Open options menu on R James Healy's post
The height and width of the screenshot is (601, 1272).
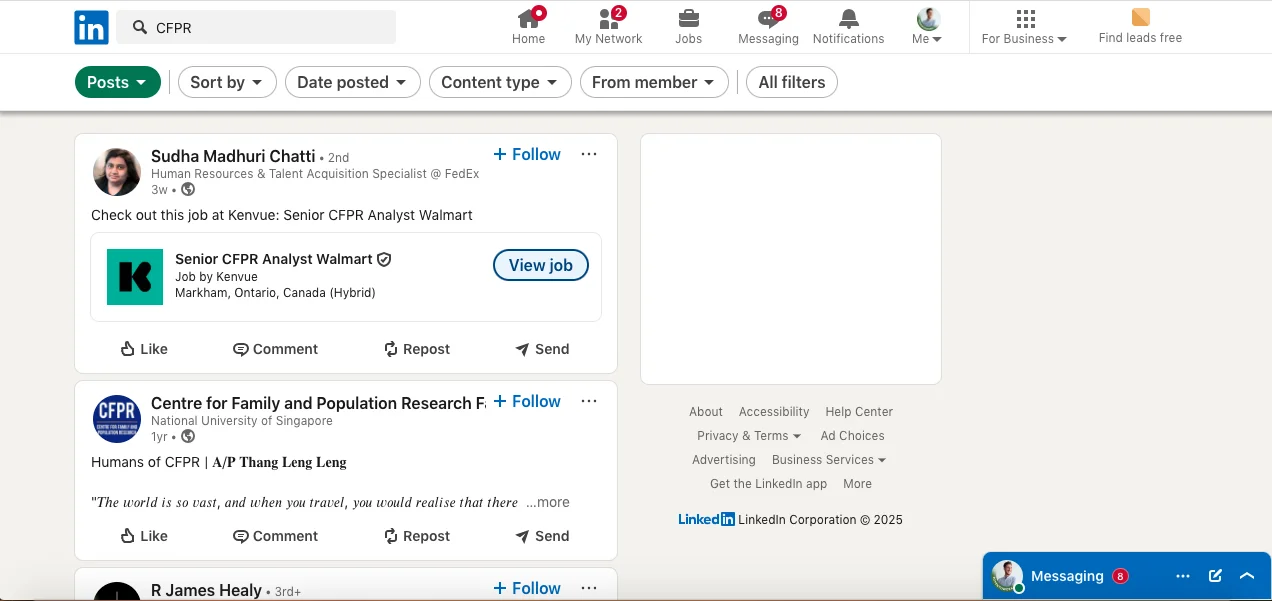coord(589,588)
